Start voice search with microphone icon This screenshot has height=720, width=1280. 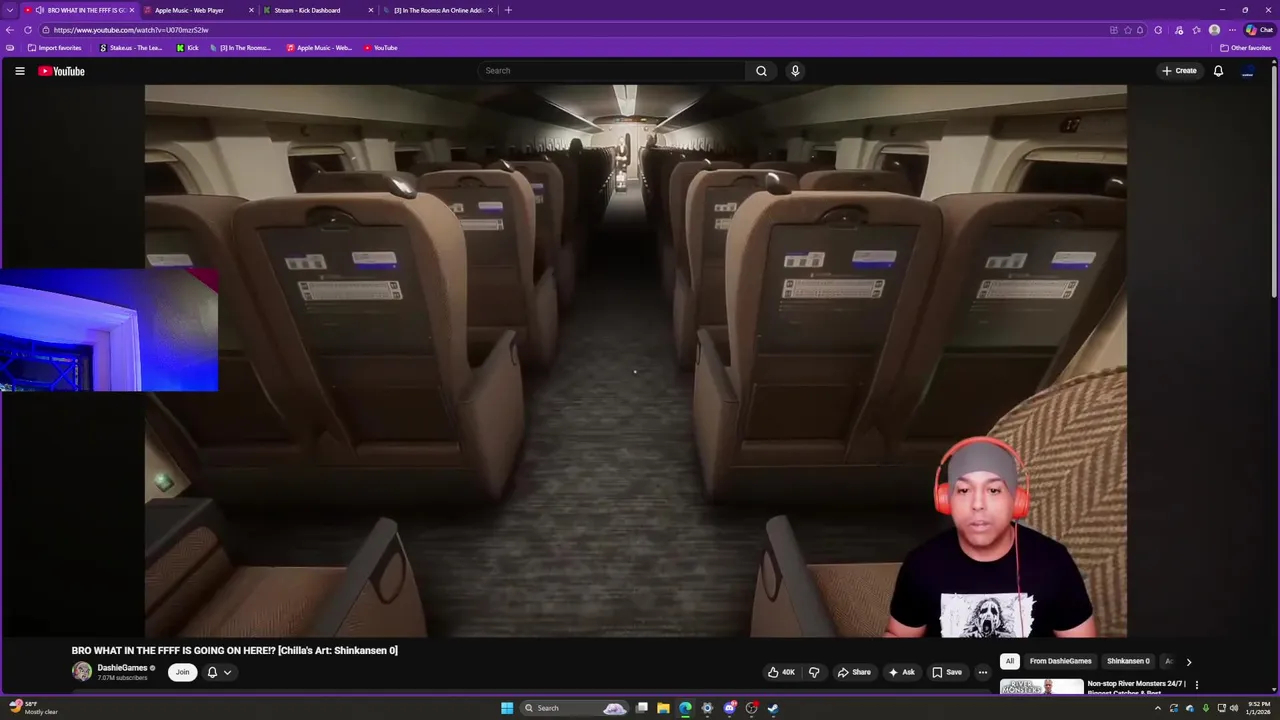[x=795, y=71]
